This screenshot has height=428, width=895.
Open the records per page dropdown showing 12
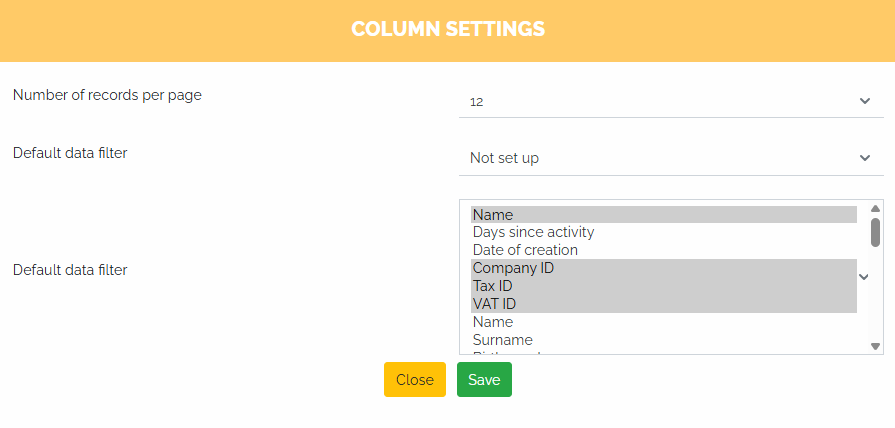660,101
